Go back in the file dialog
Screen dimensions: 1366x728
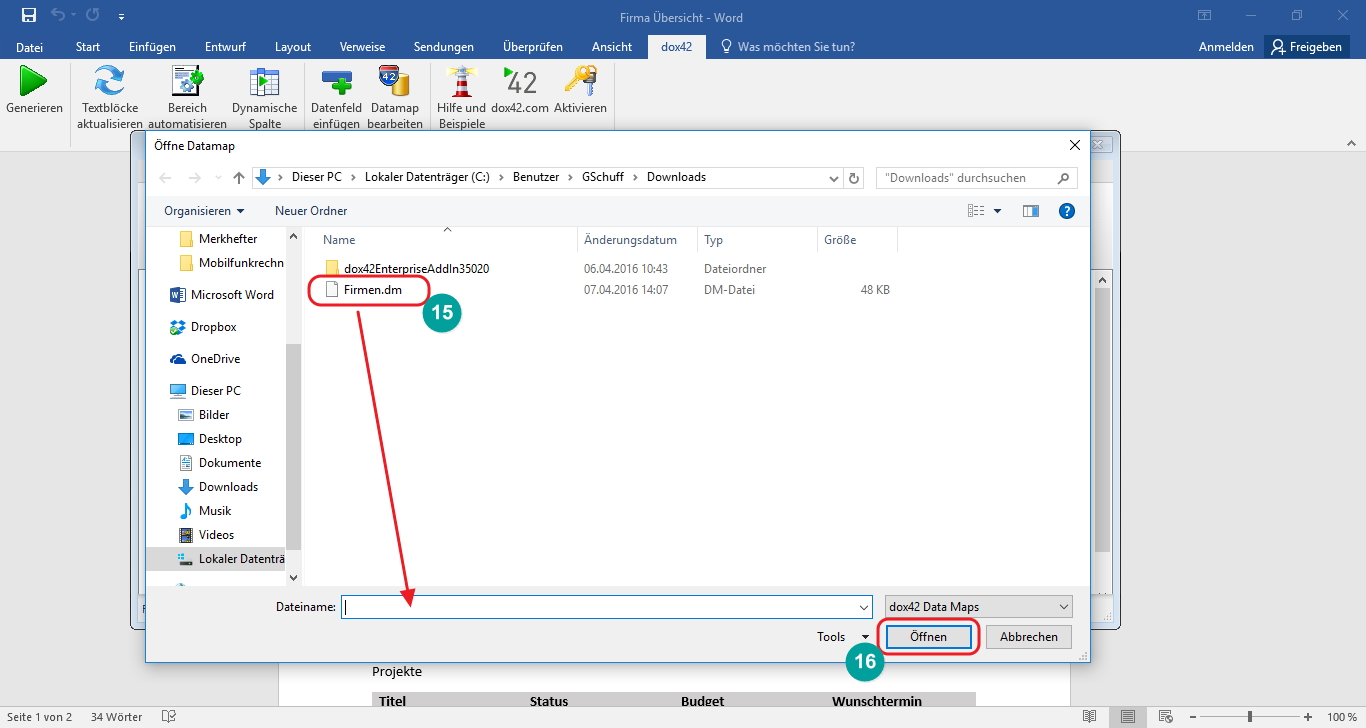(166, 178)
